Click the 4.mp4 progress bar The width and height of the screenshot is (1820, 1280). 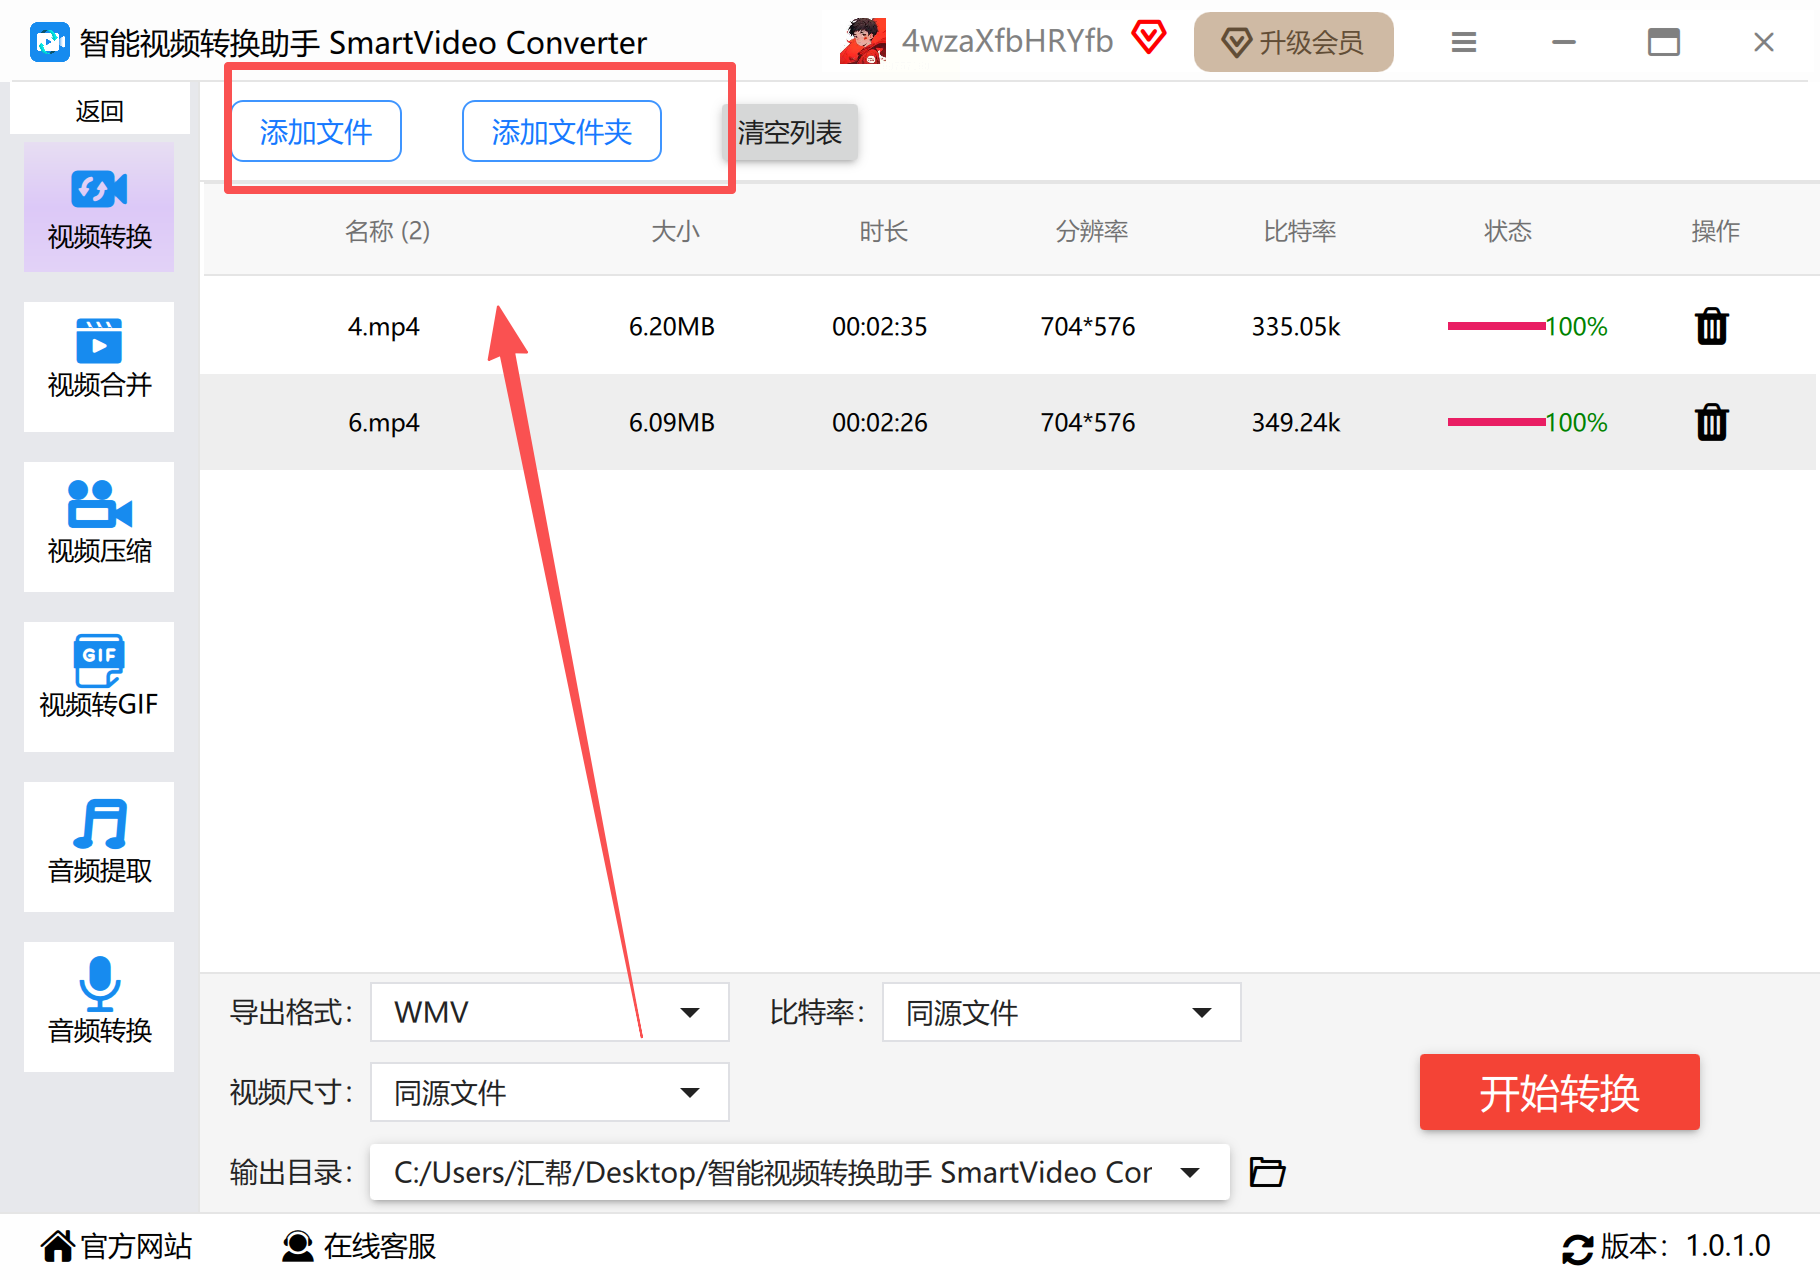[x=1496, y=326]
